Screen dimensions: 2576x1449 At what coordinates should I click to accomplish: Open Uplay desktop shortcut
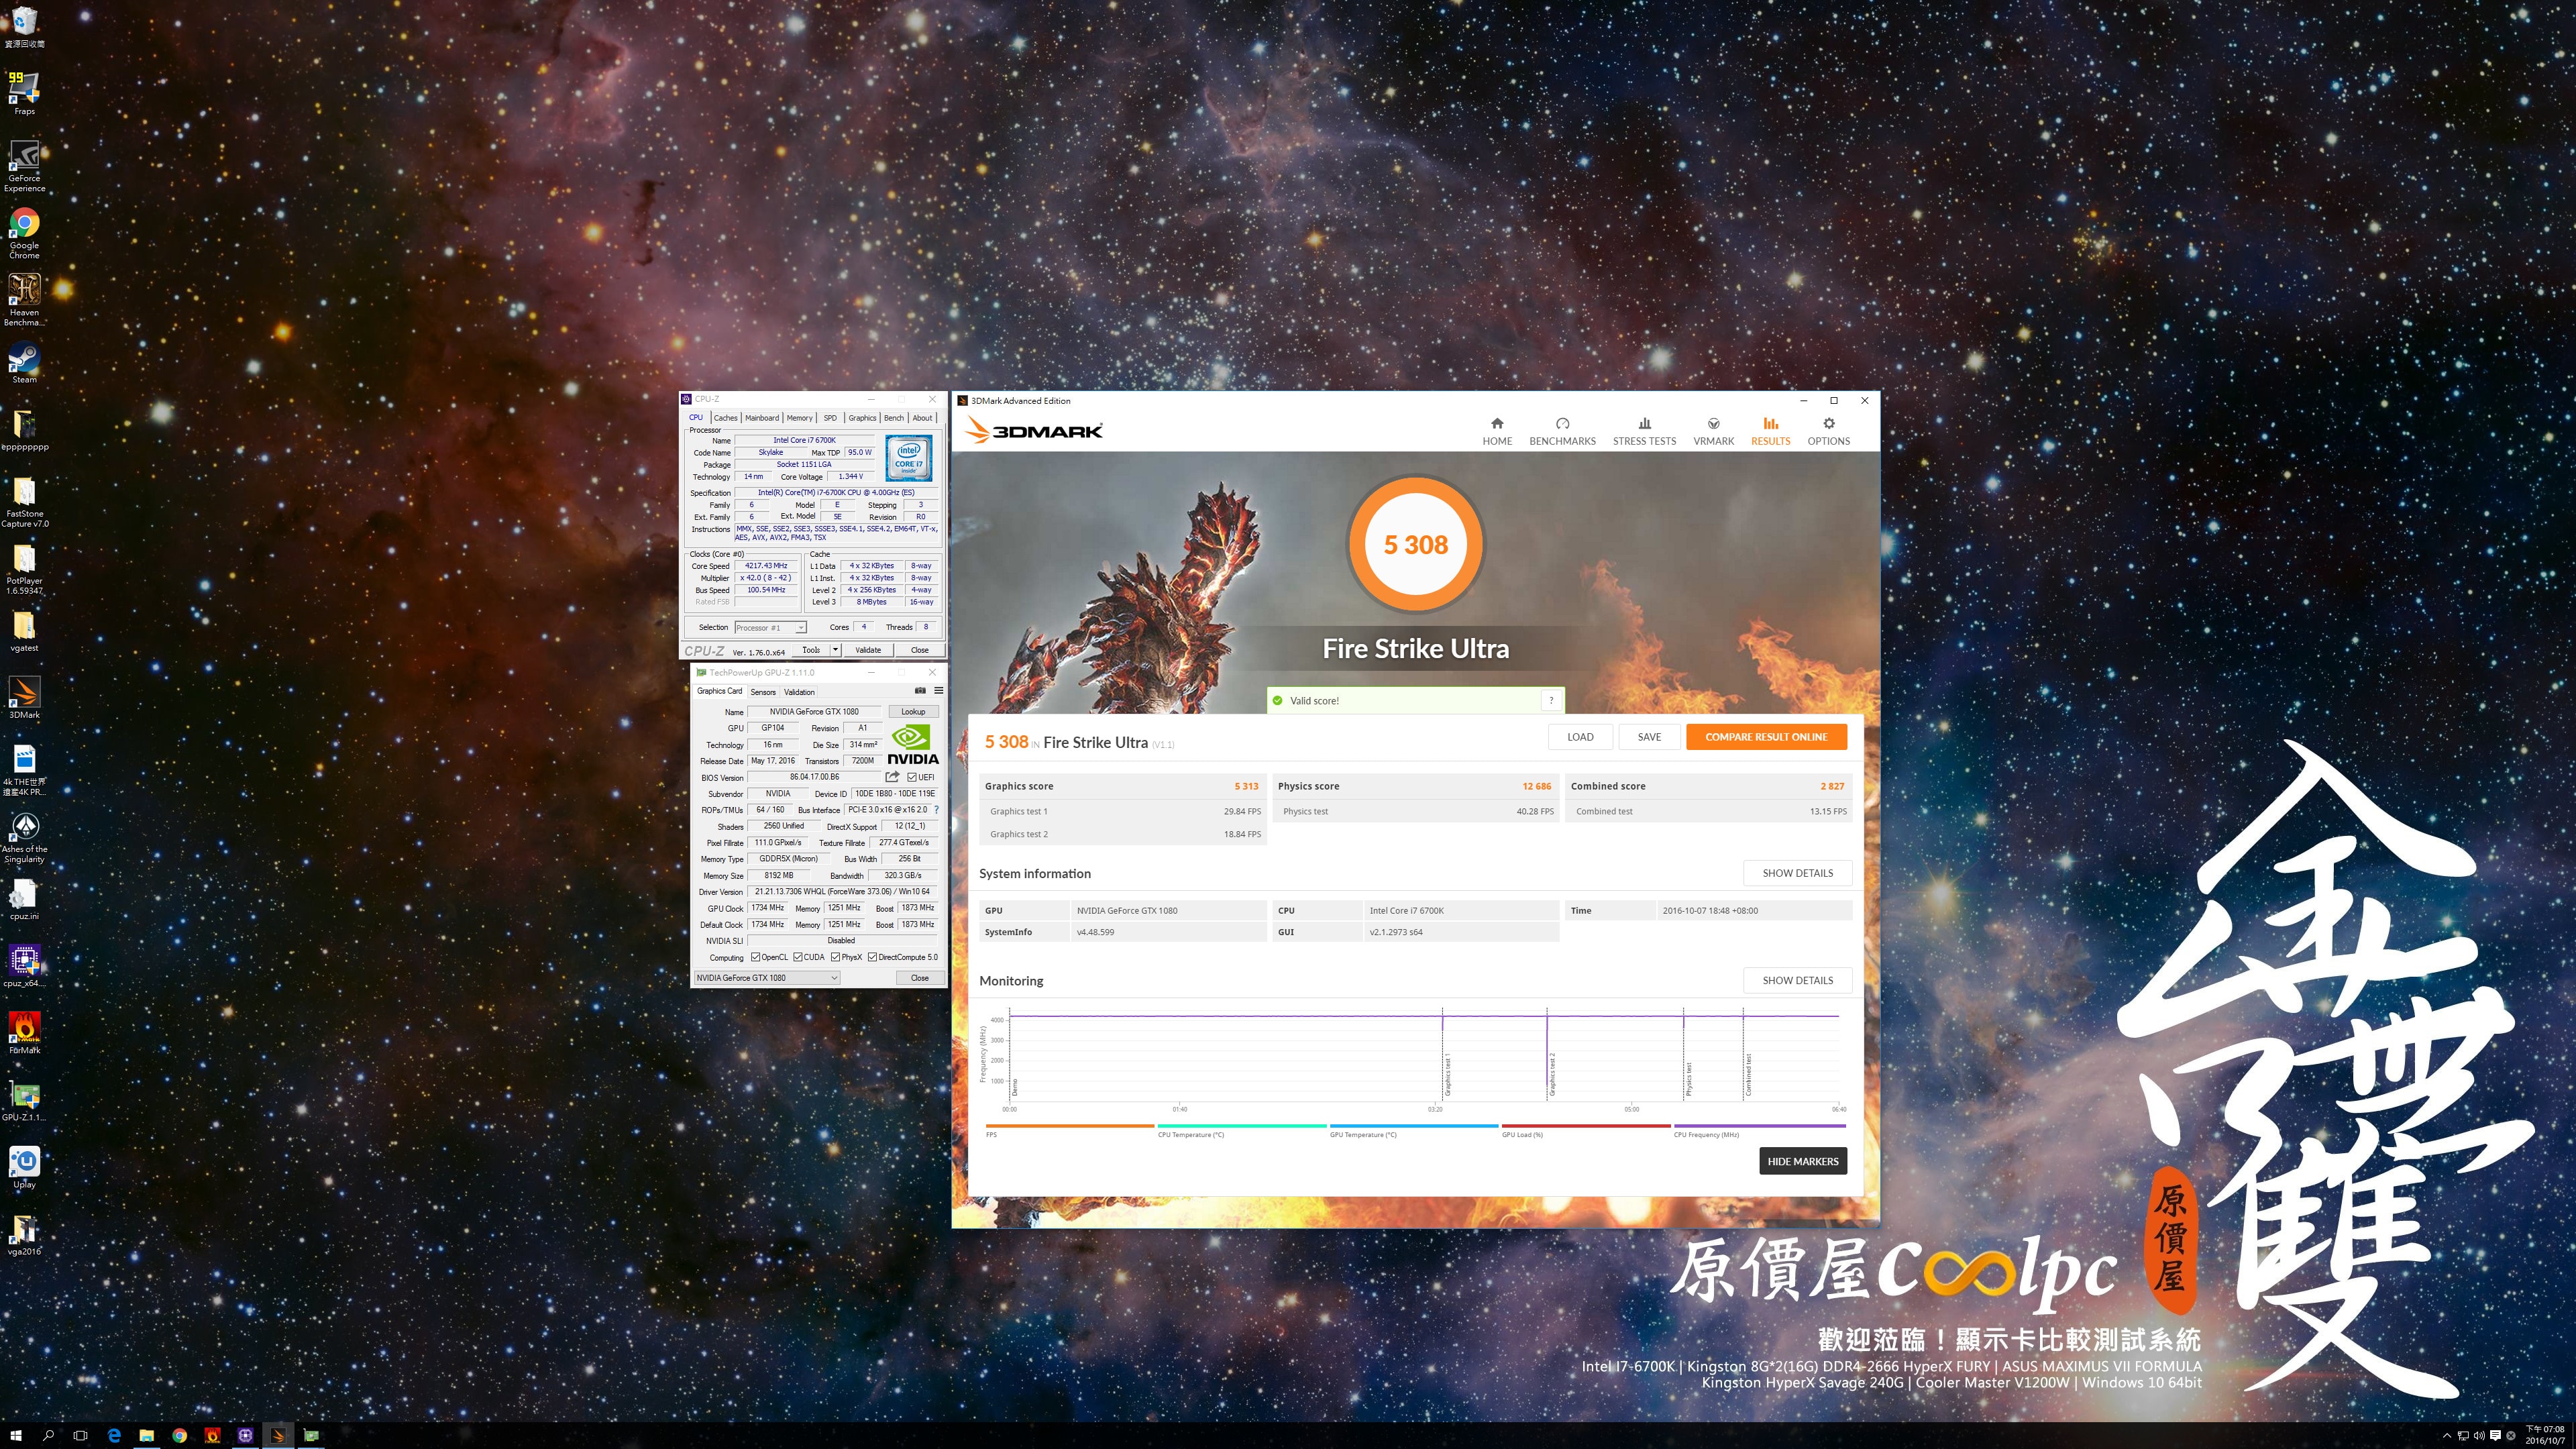click(x=24, y=1167)
